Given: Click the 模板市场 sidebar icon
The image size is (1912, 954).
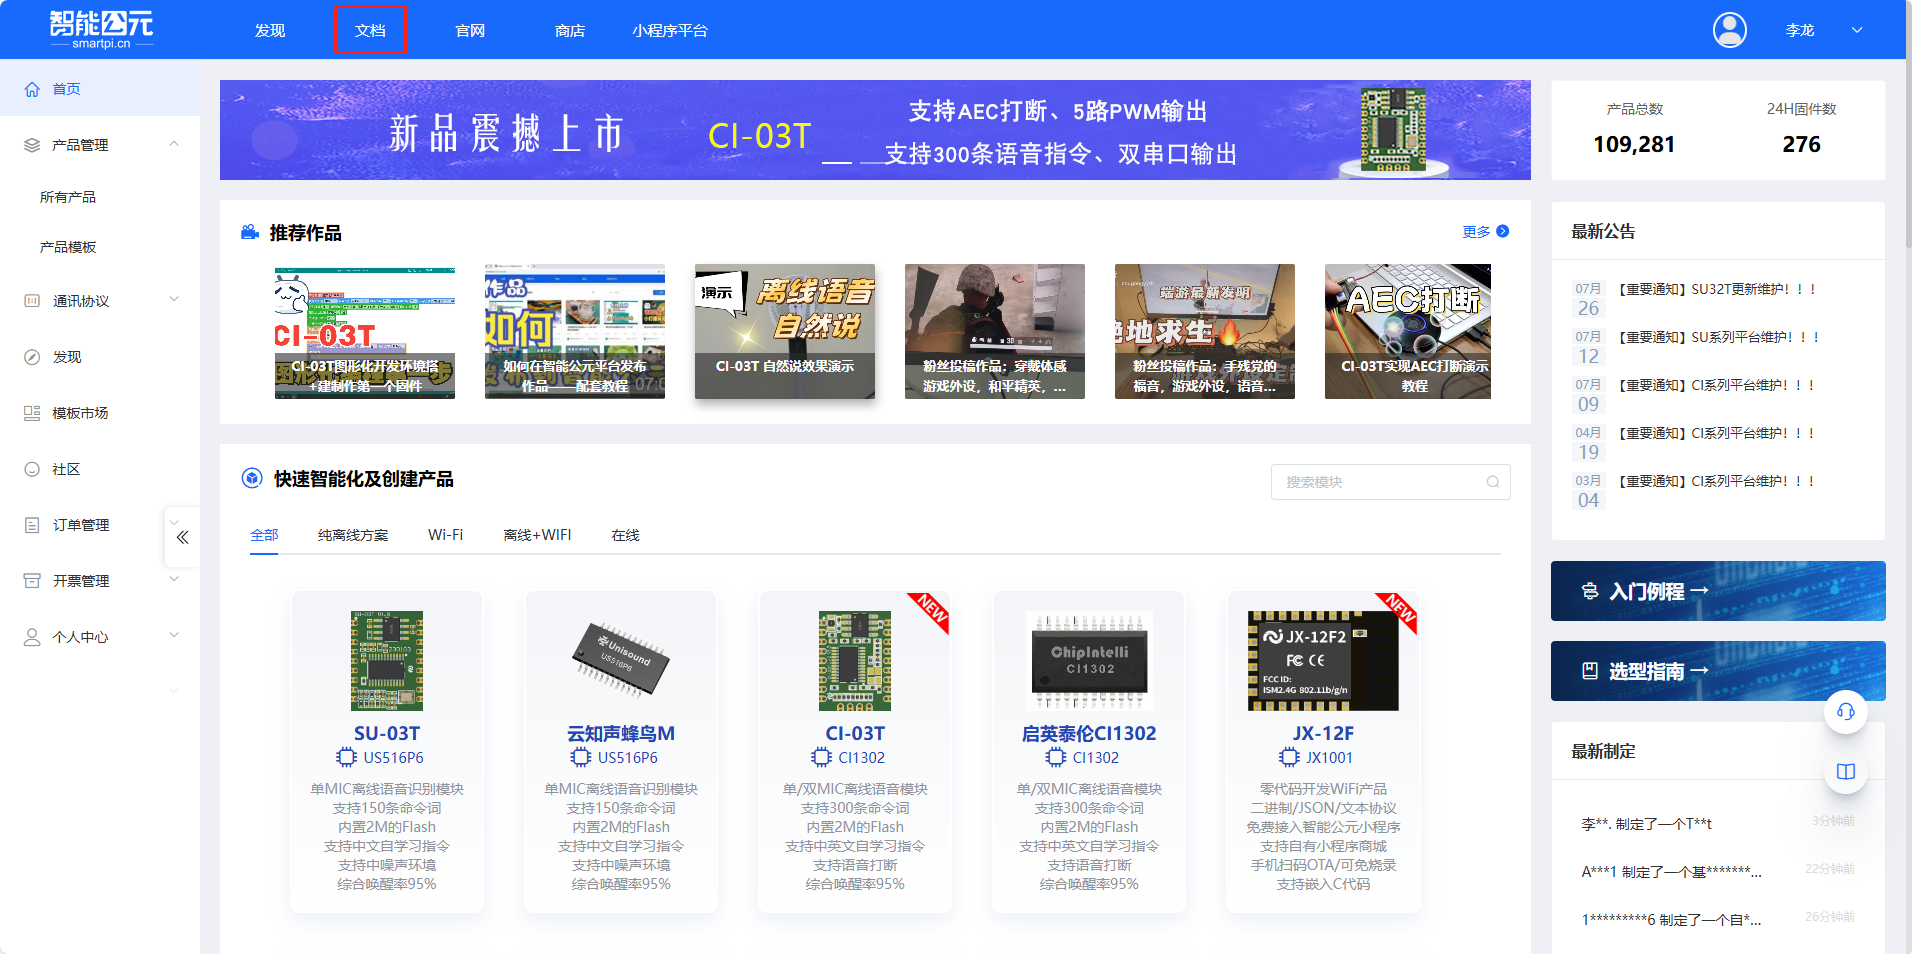Looking at the screenshot, I should point(31,412).
